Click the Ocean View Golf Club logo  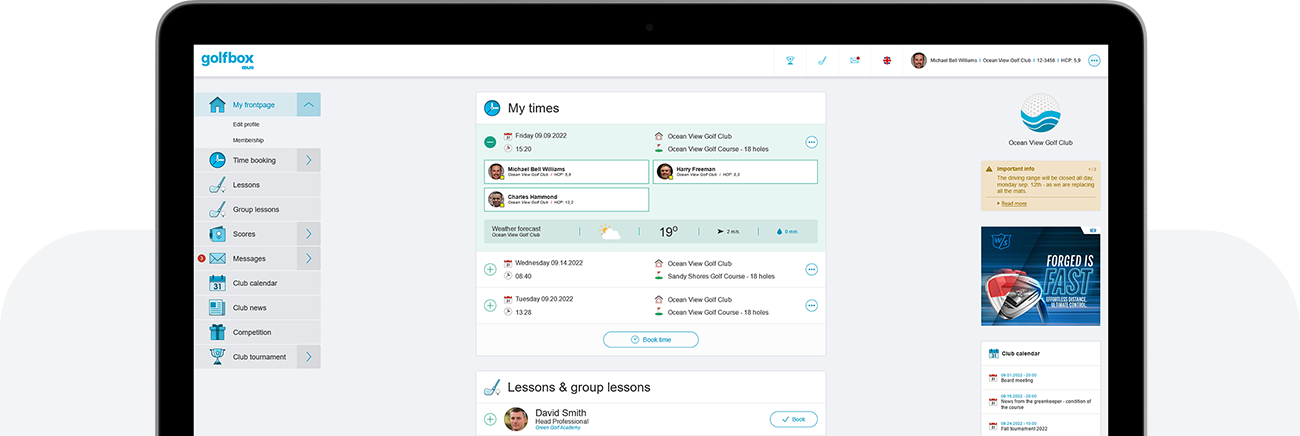point(1040,114)
